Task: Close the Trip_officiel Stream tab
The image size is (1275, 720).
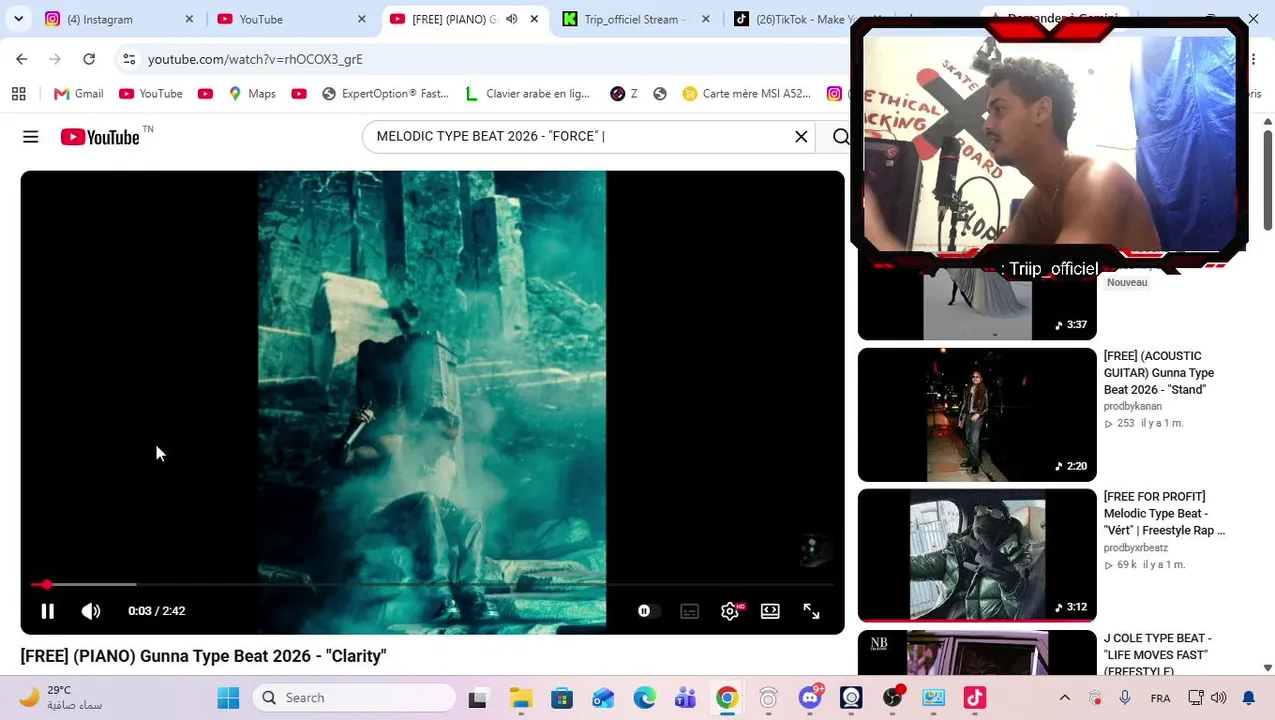Action: (706, 19)
